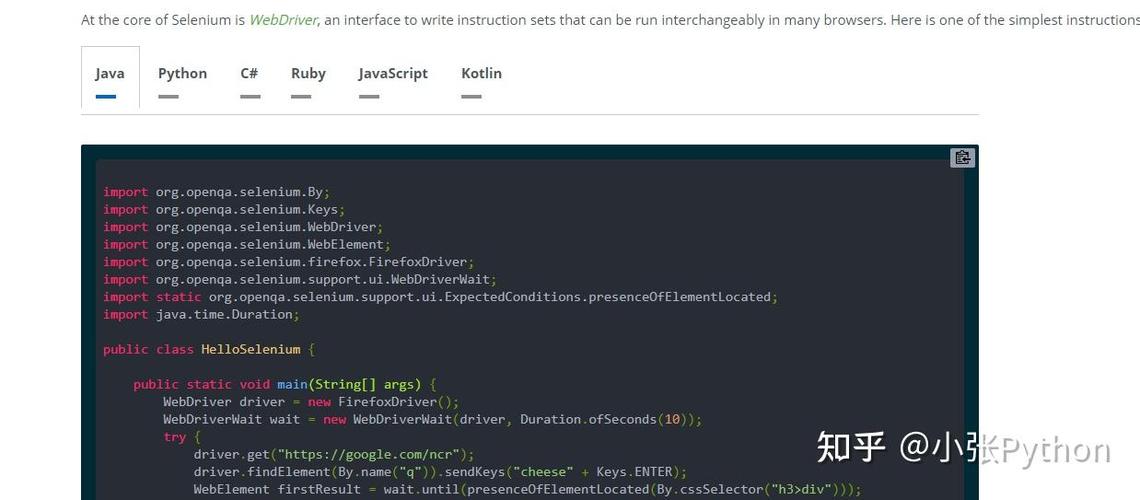The width and height of the screenshot is (1140, 500).
Task: Switch to the Python tab
Action: pyautogui.click(x=182, y=74)
